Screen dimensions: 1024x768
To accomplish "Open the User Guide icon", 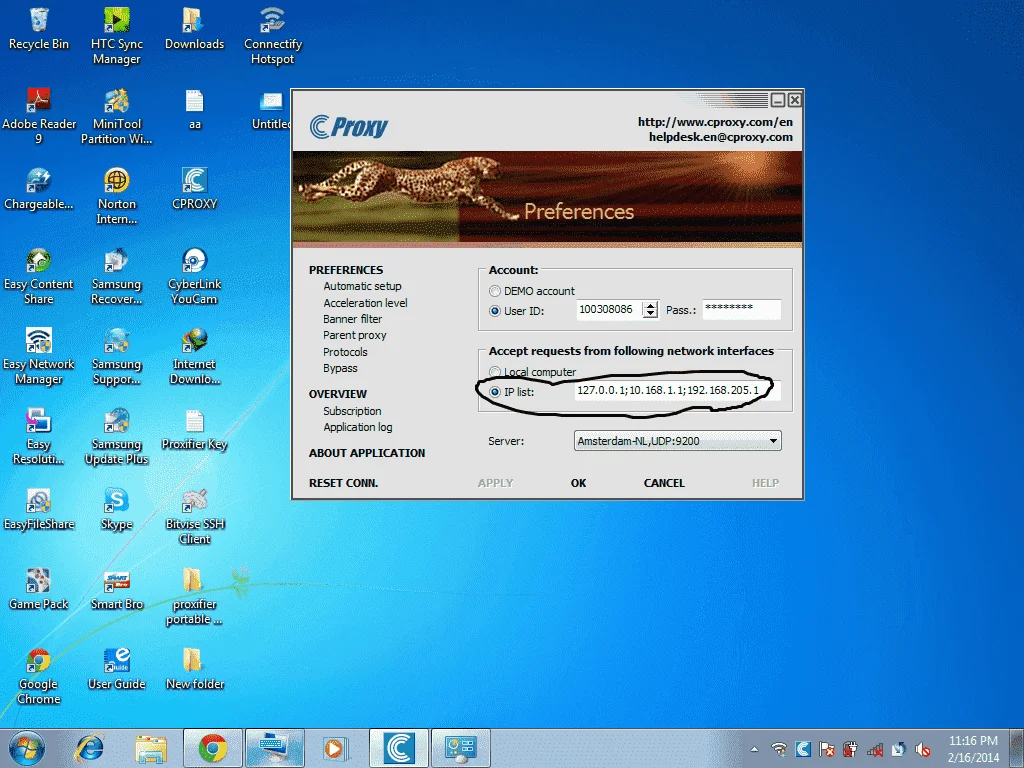I will tap(116, 669).
